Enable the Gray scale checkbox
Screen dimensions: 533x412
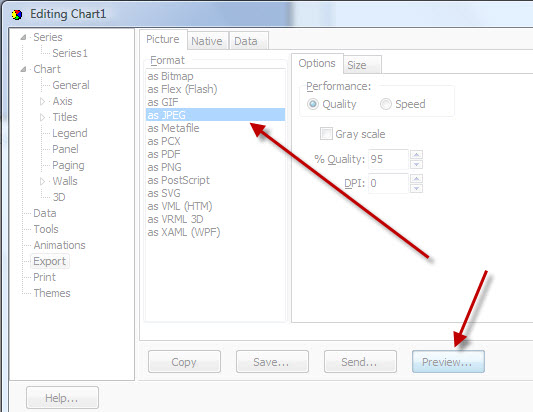tap(326, 134)
